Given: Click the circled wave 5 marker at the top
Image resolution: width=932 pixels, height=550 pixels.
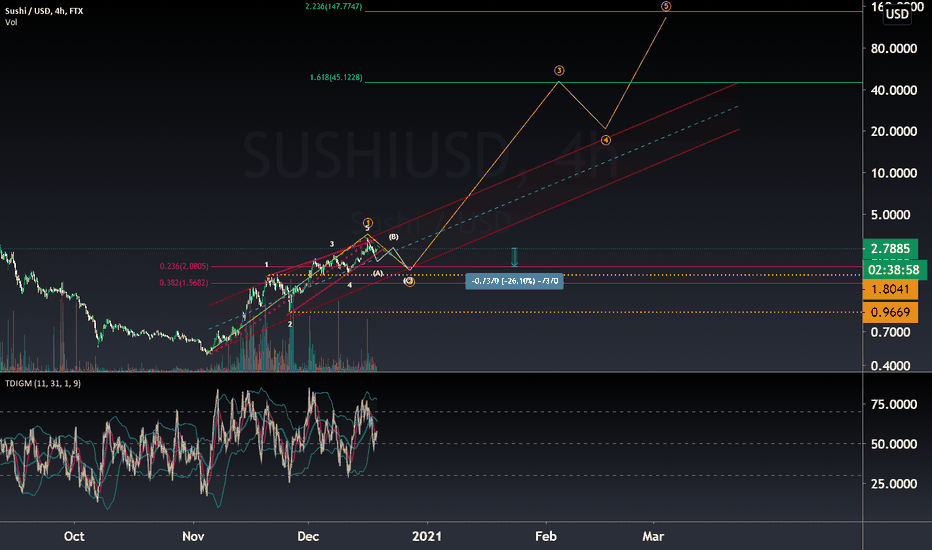Looking at the screenshot, I should point(666,6).
